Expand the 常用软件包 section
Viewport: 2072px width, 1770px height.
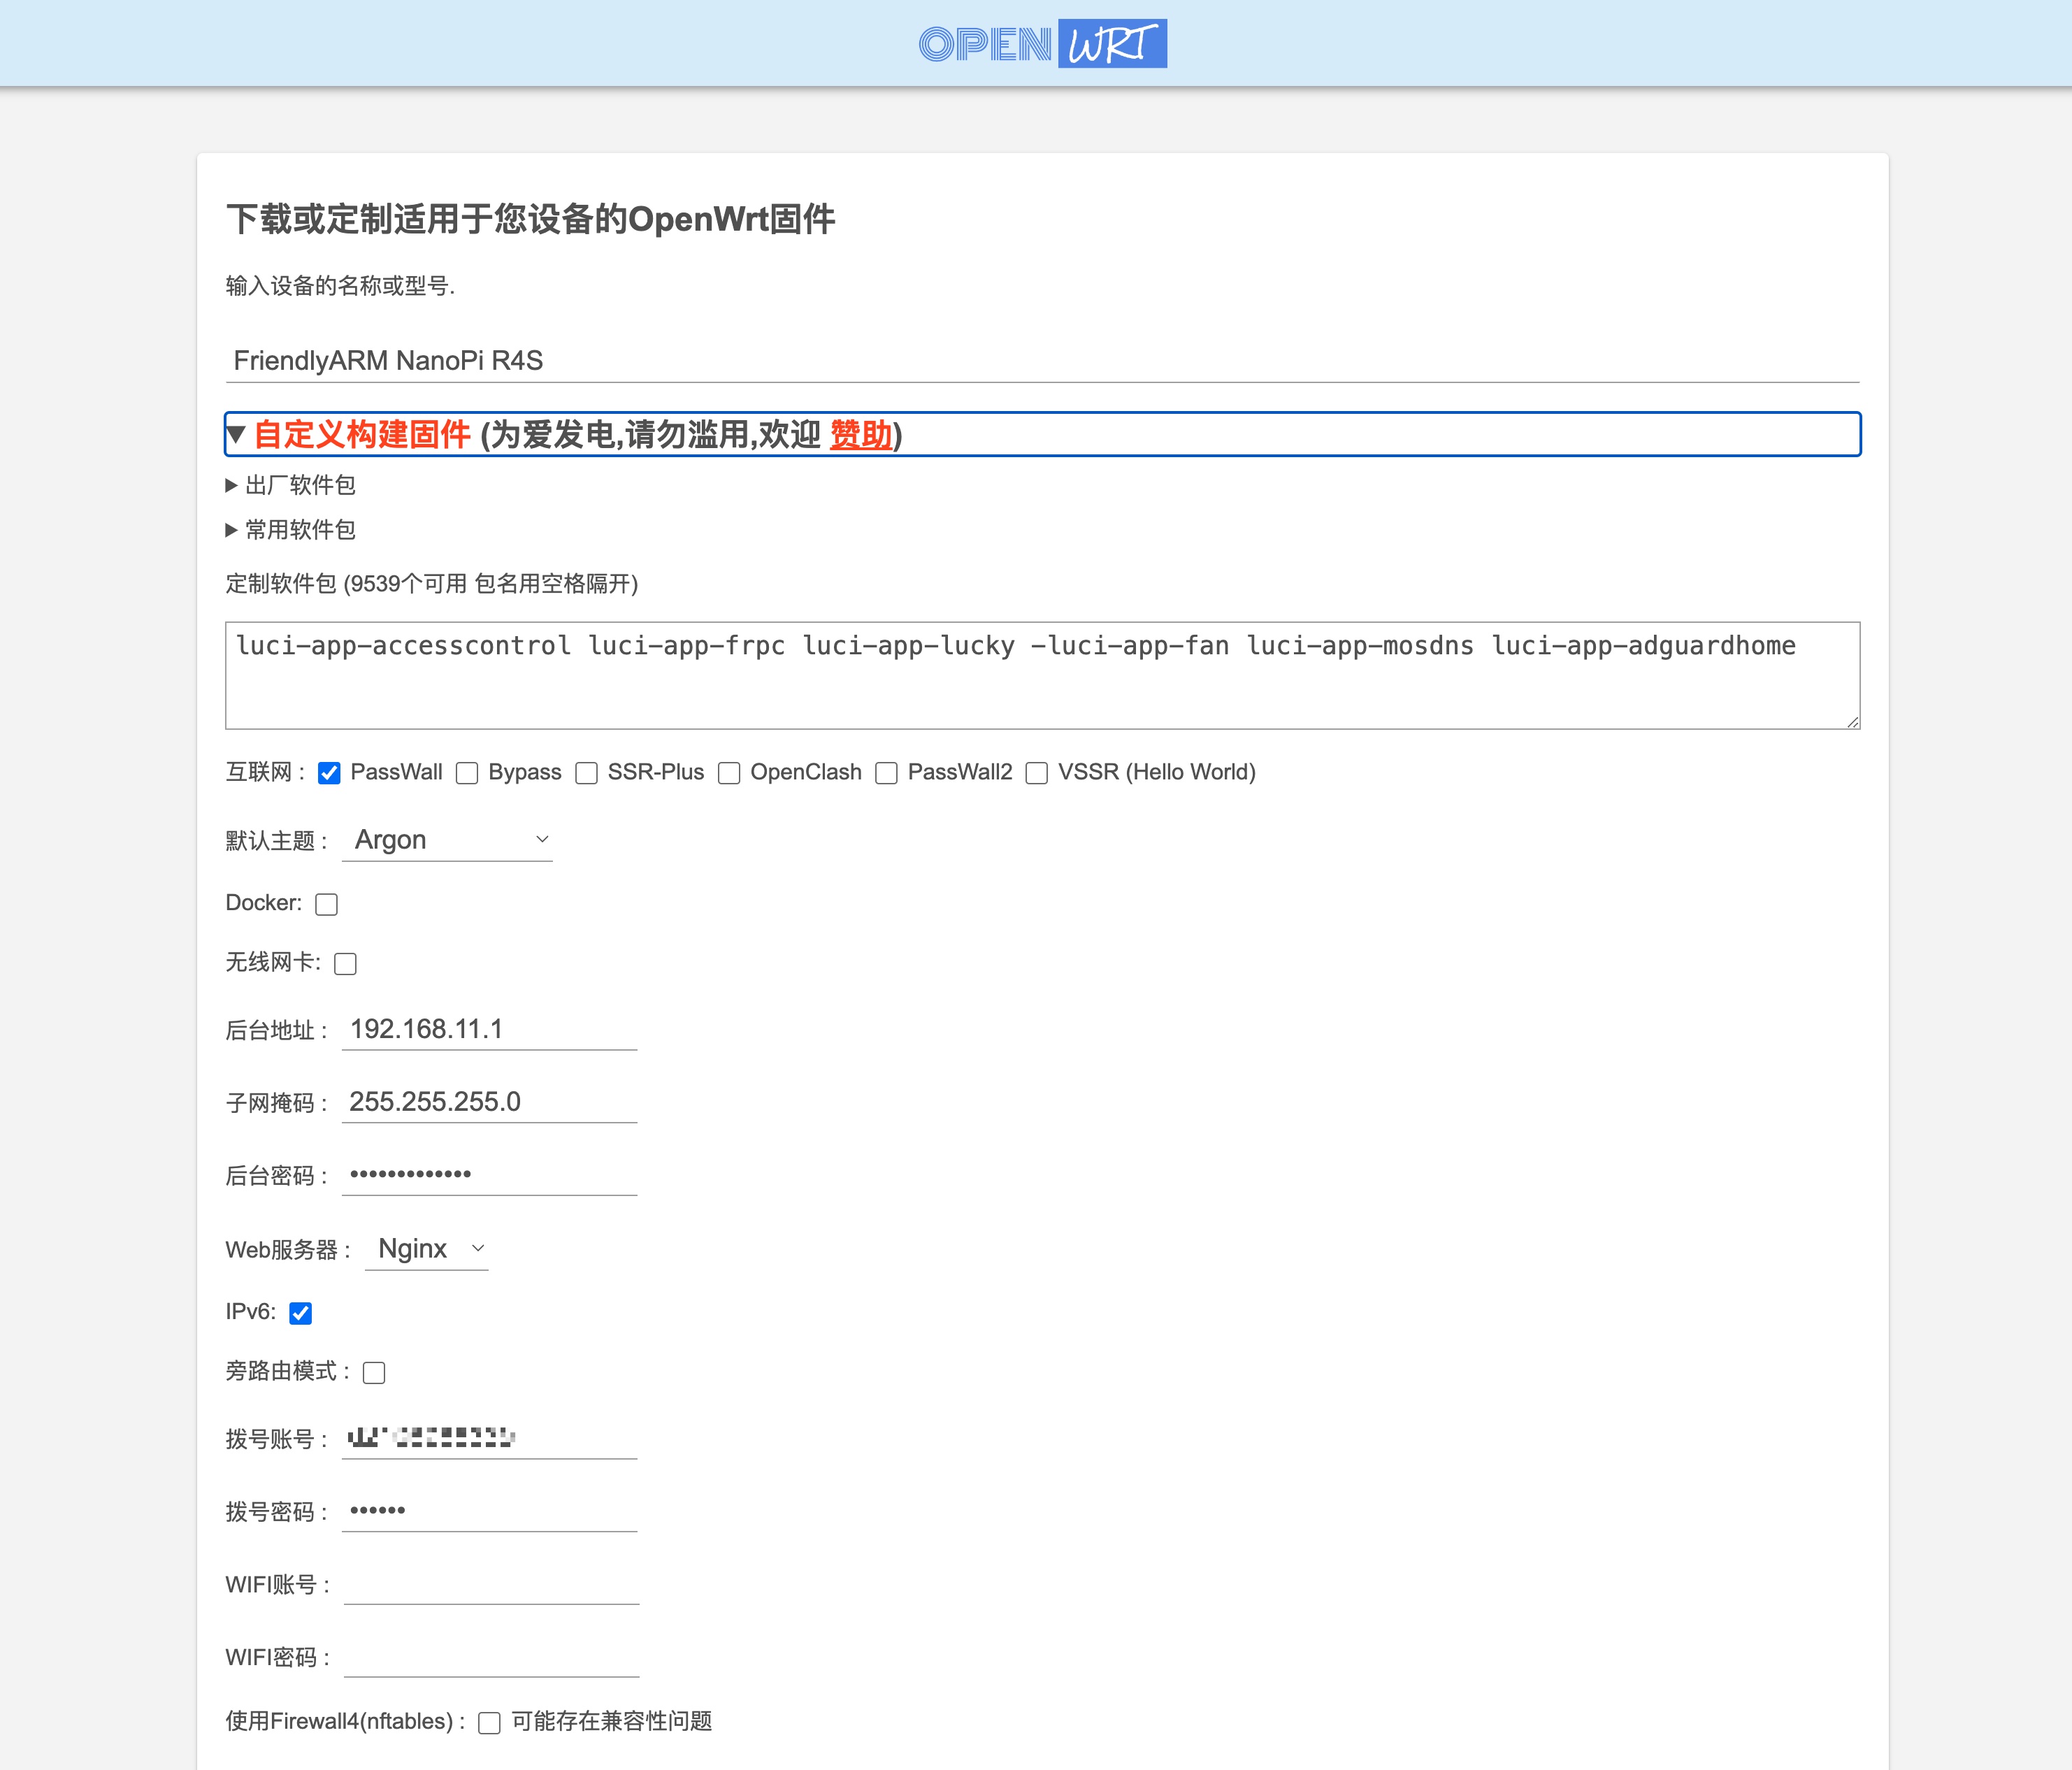pyautogui.click(x=291, y=529)
